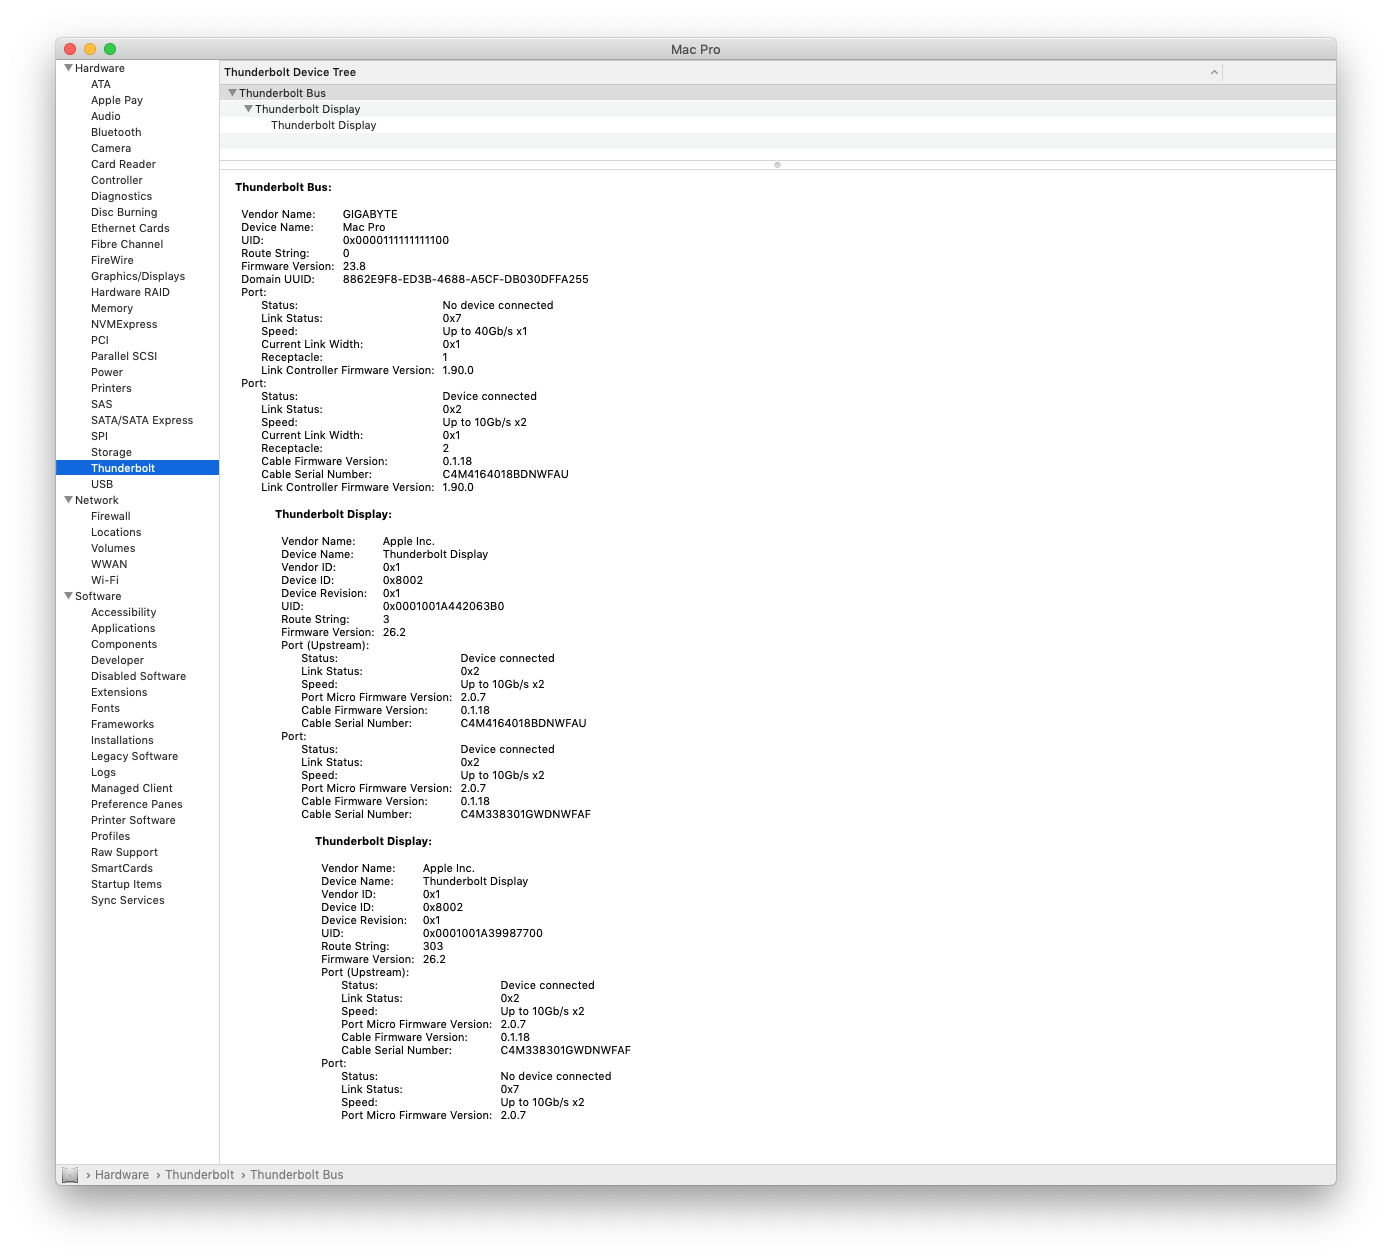Collapse the Hardware section triangle
This screenshot has height=1259, width=1392.
[x=68, y=68]
